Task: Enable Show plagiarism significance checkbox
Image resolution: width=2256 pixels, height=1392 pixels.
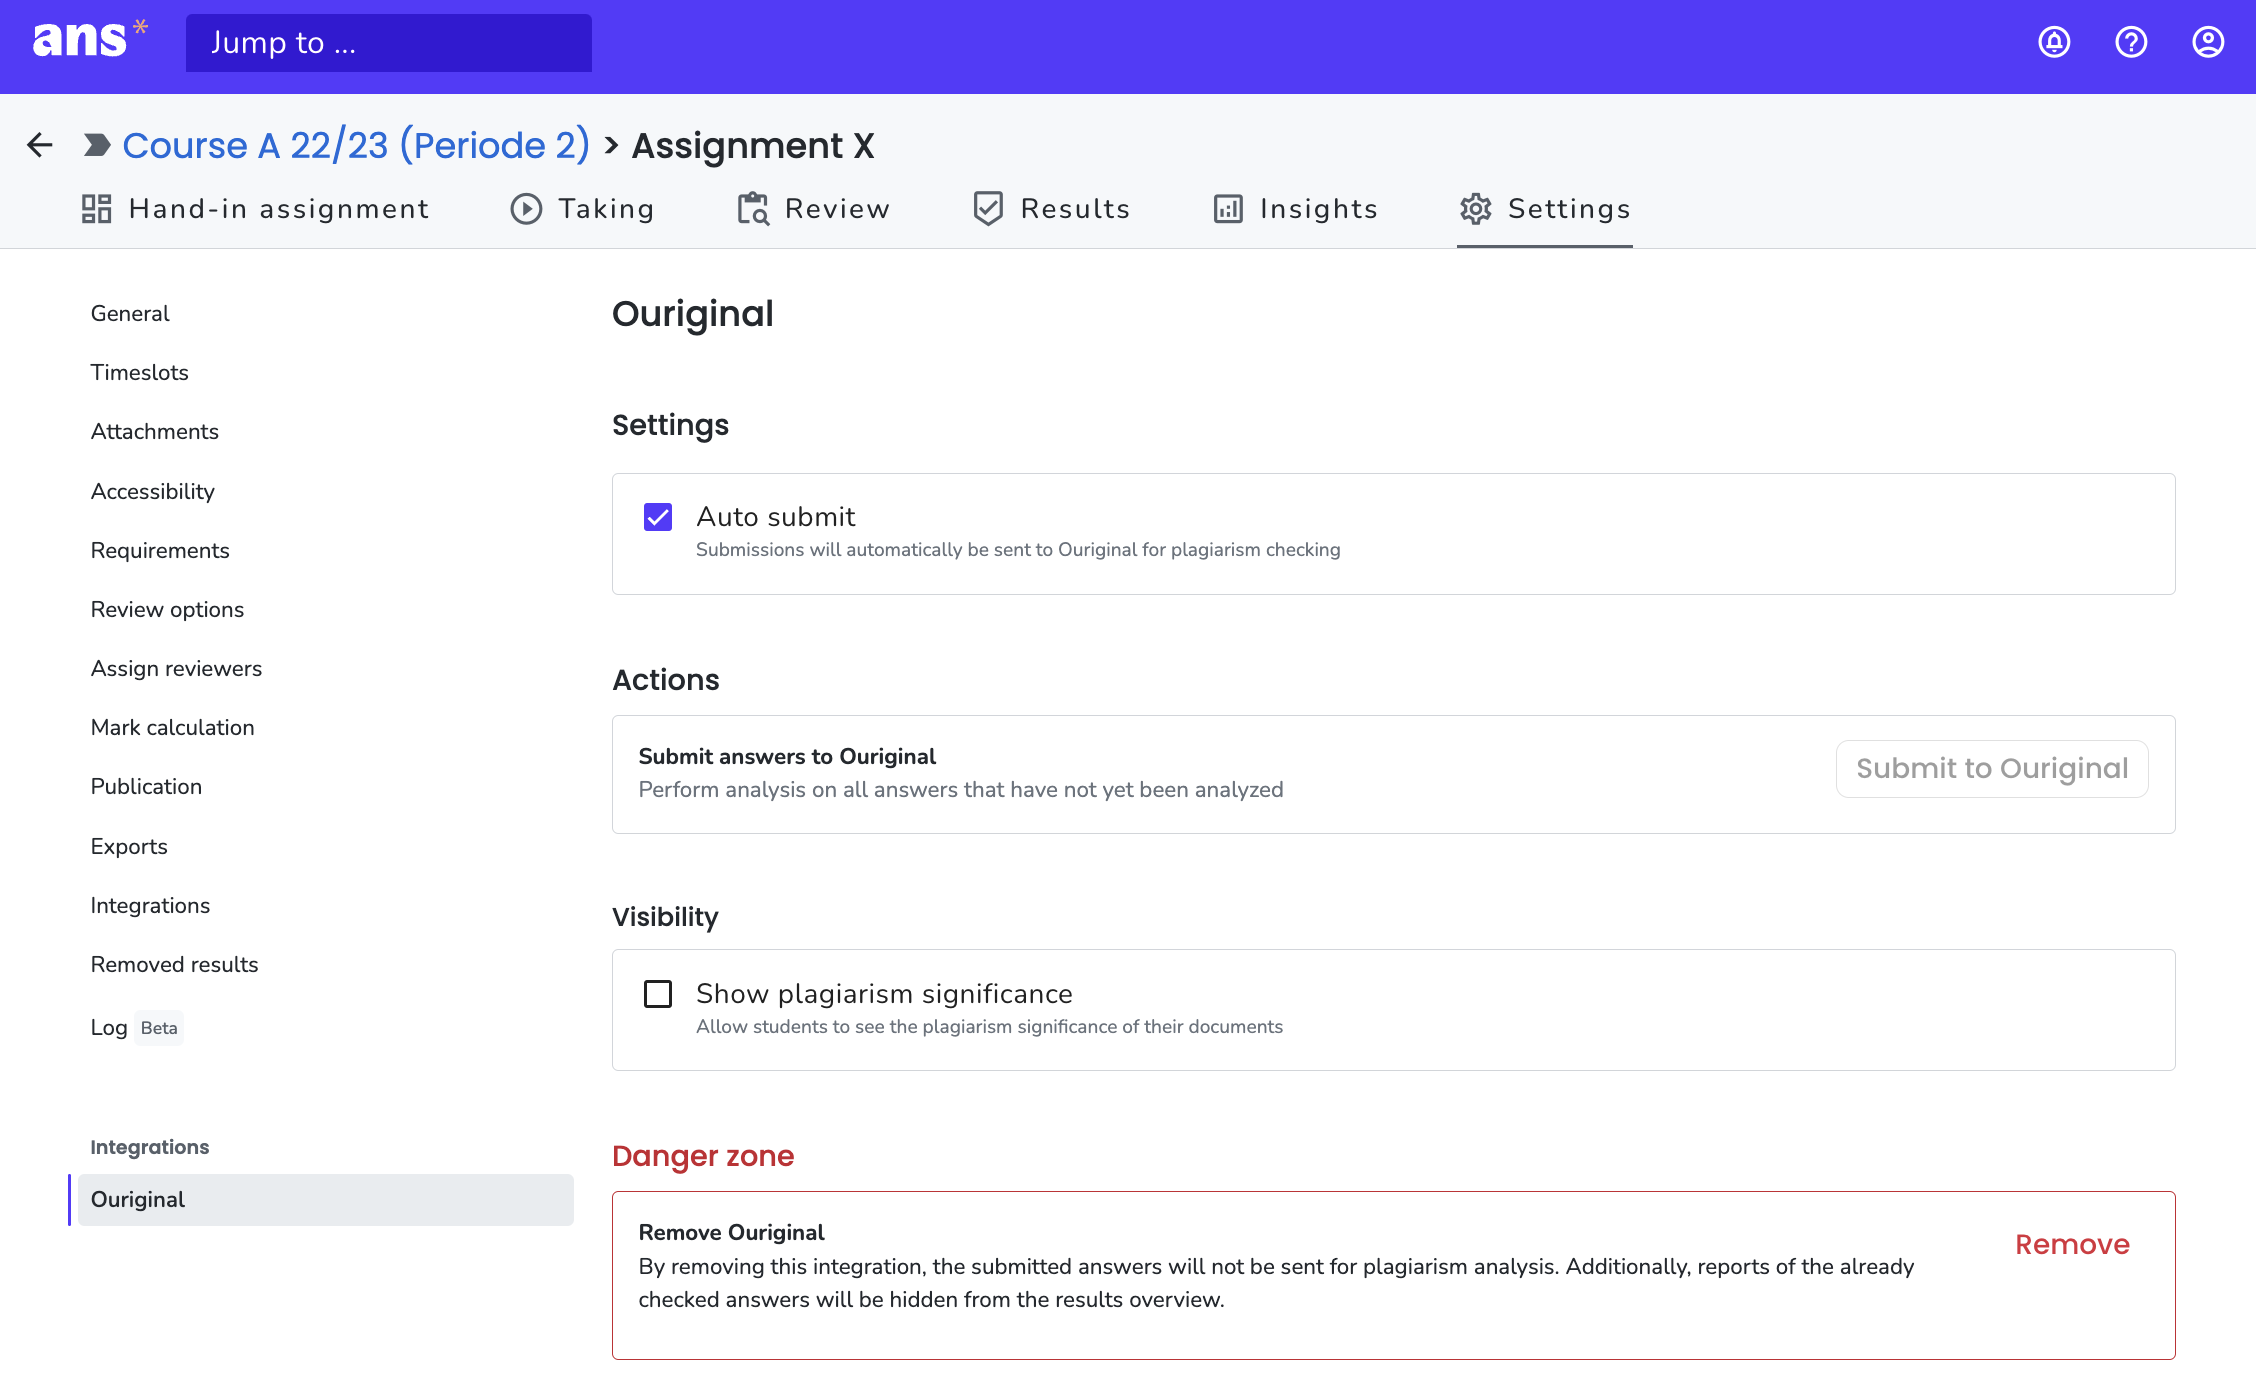Action: pos(658,994)
